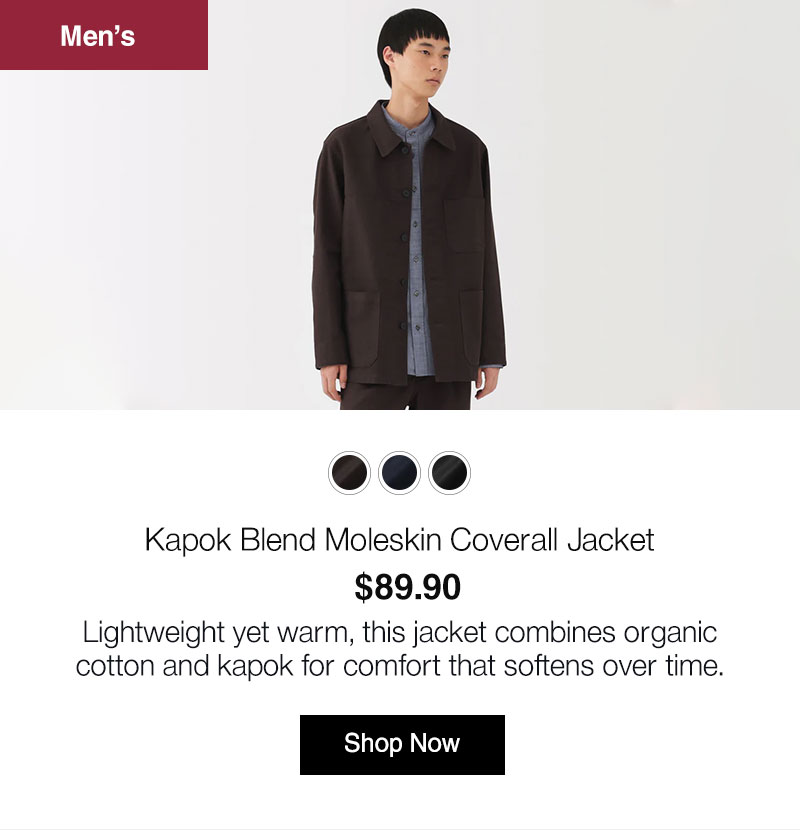
Task: Click the word 'organic' in the description
Action: point(670,634)
